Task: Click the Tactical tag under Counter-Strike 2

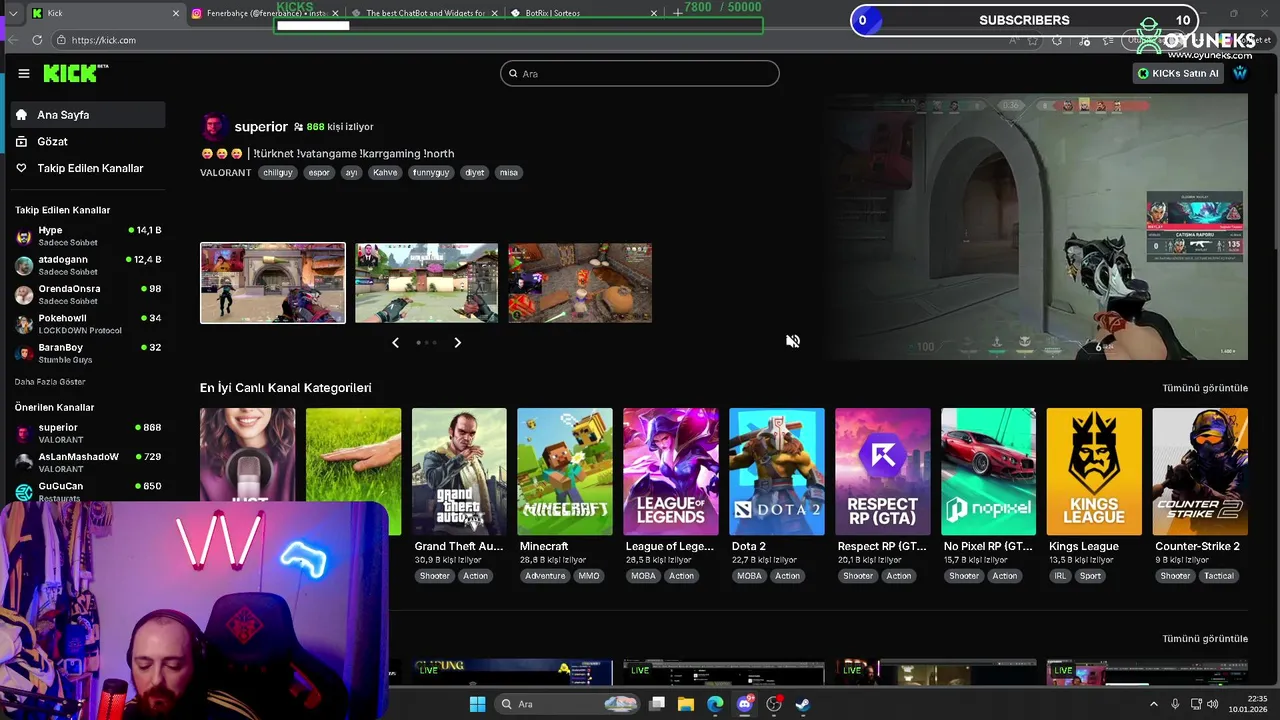Action: pyautogui.click(x=1219, y=576)
